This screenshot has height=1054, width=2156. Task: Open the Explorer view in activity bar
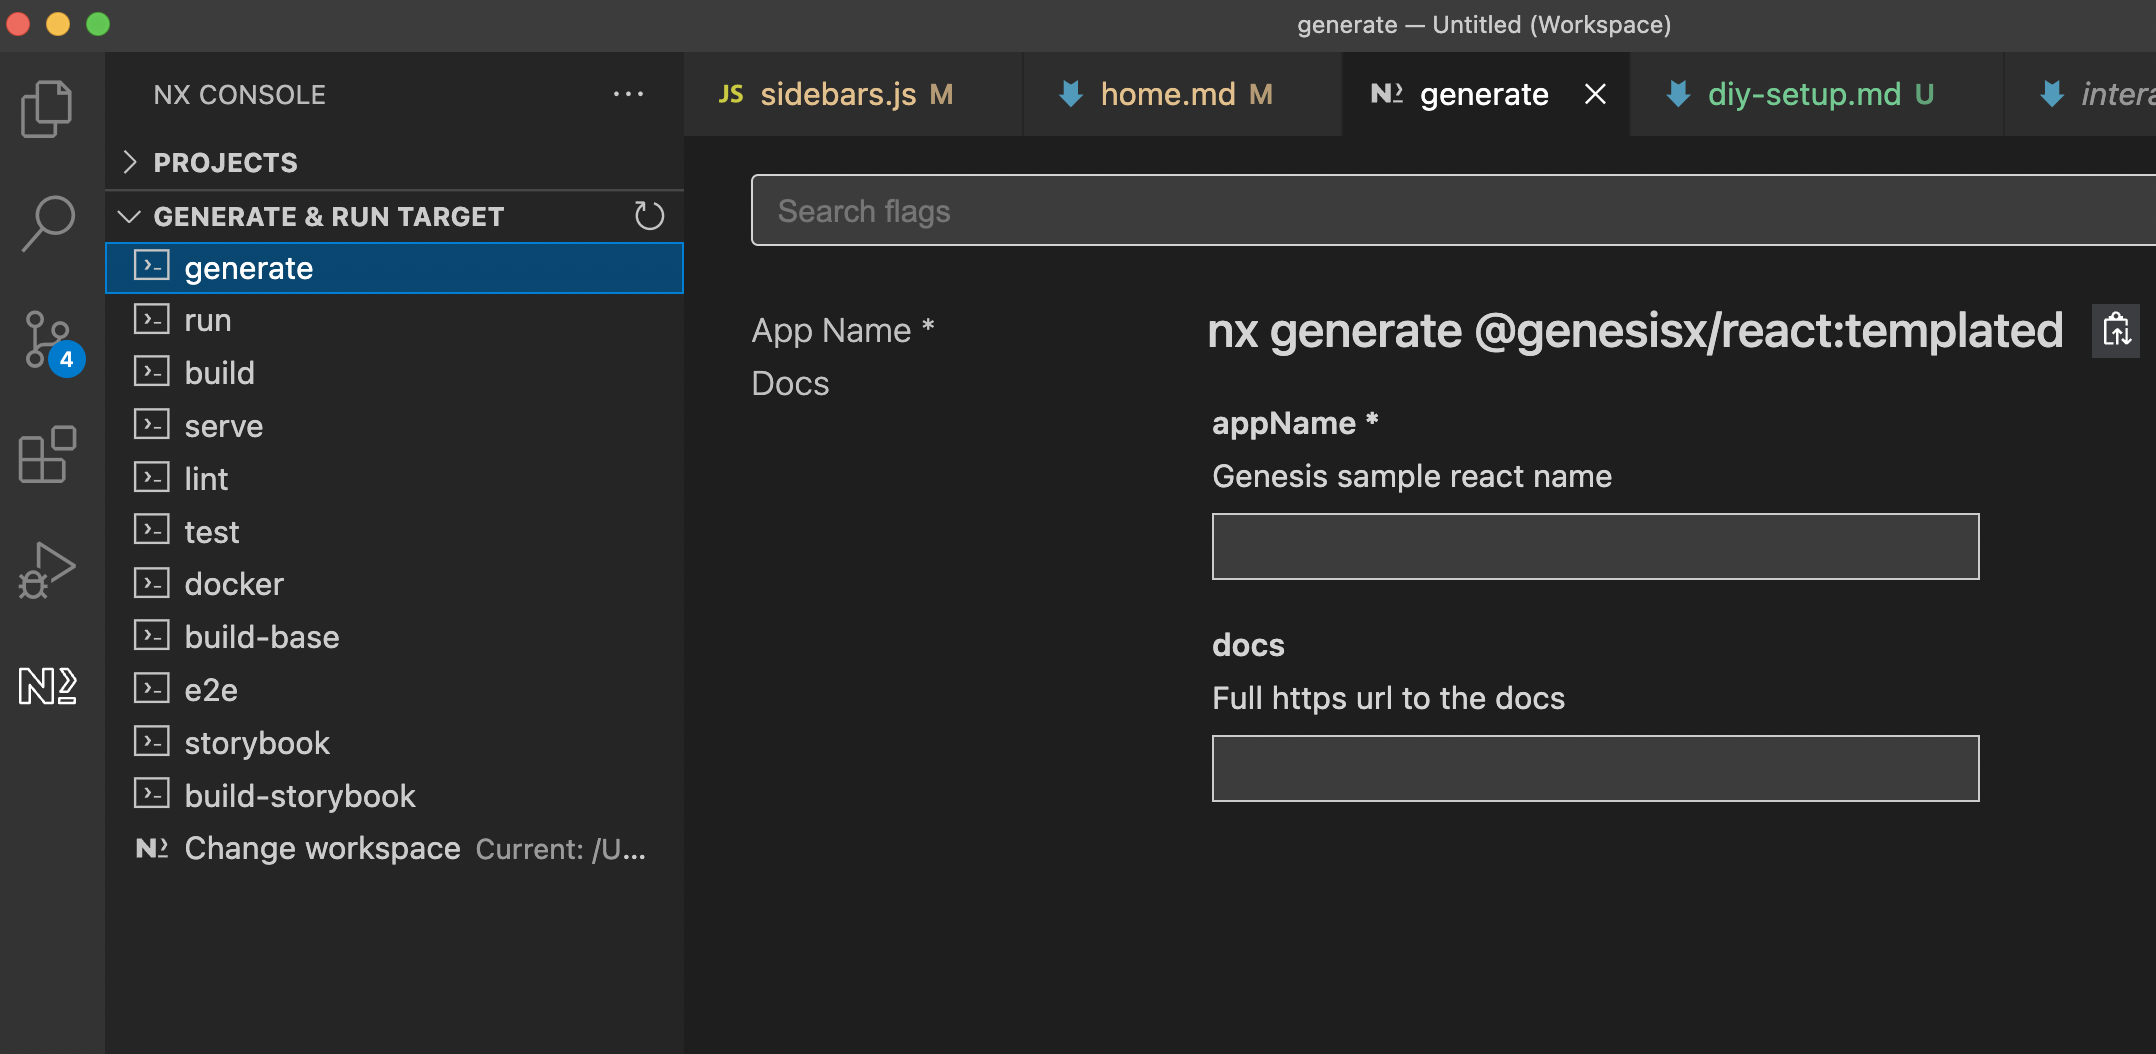click(x=47, y=108)
